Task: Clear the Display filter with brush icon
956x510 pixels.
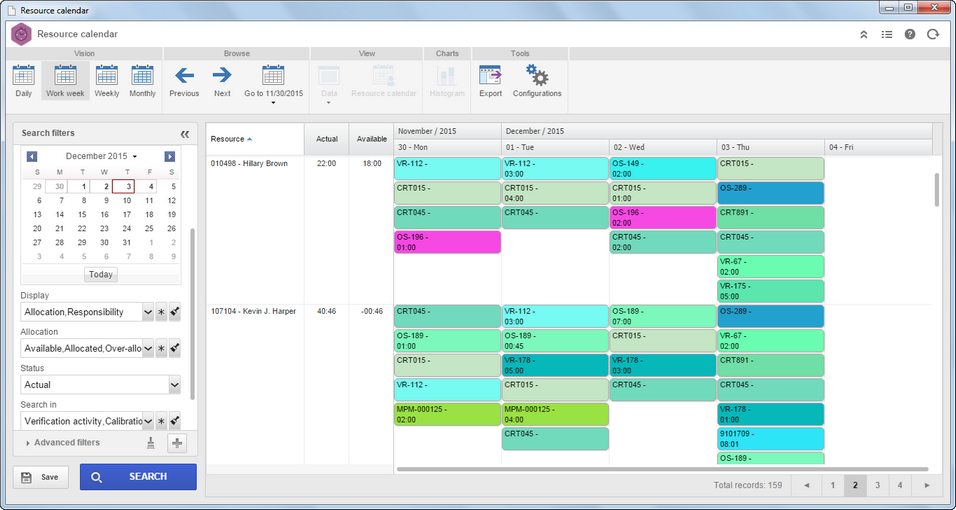Action: [x=175, y=312]
